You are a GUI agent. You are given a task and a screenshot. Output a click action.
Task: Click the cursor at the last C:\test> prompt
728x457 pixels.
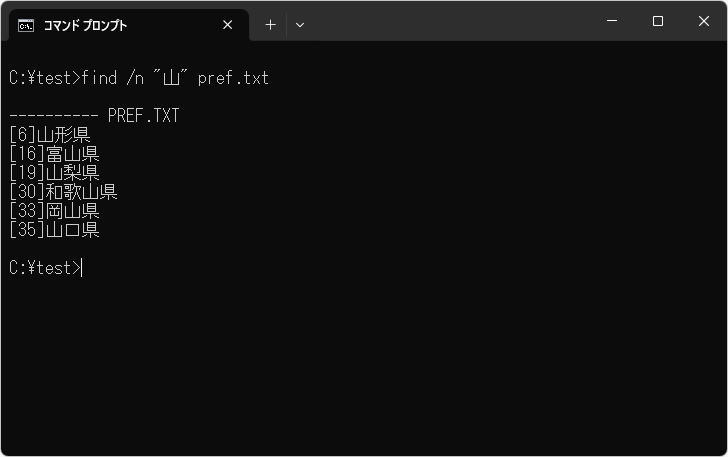click(82, 268)
